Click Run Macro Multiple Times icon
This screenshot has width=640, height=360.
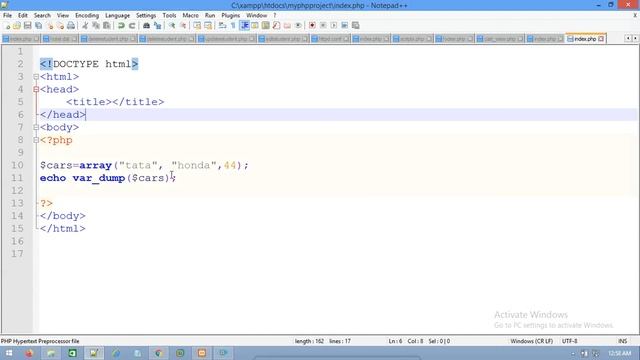[344, 26]
